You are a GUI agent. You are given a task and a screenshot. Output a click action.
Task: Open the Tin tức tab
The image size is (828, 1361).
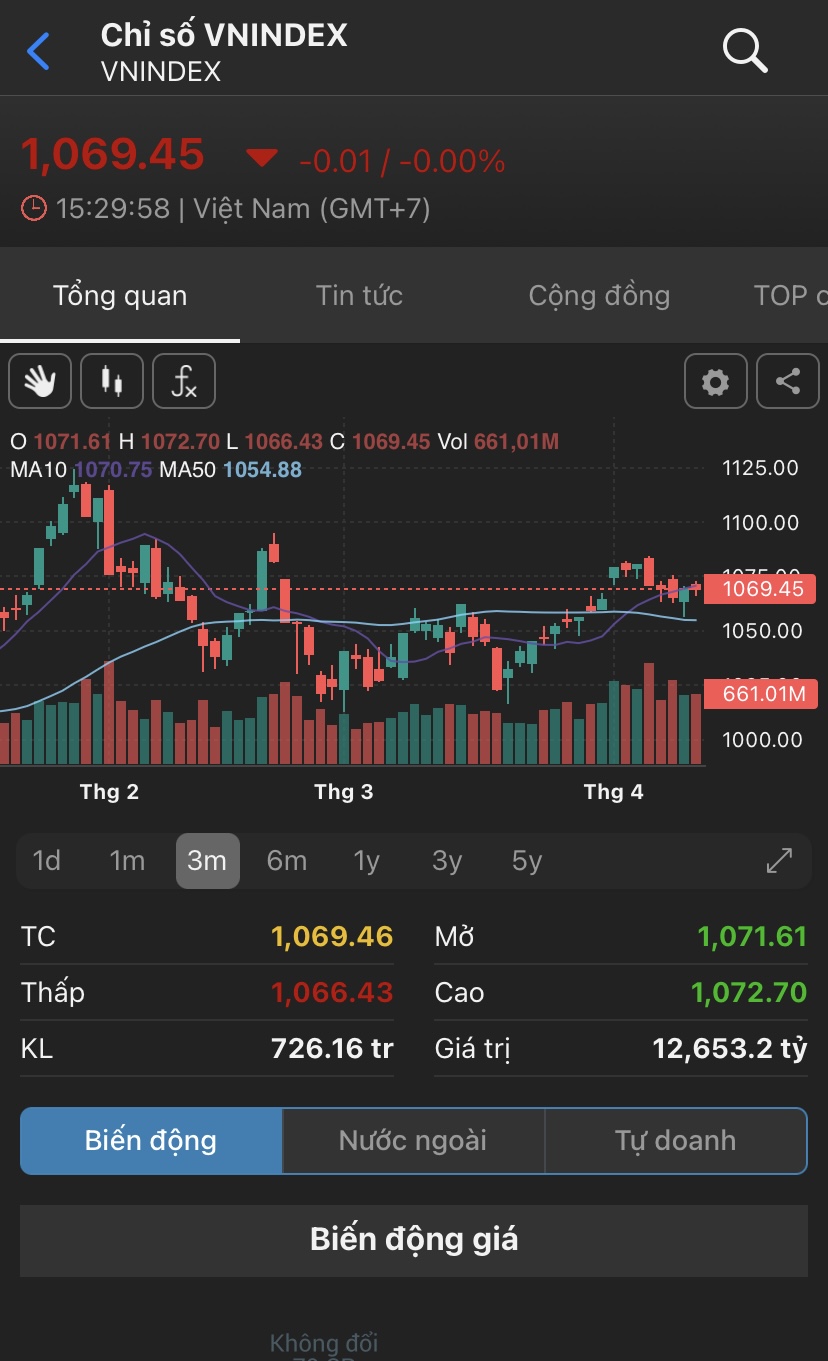[359, 296]
